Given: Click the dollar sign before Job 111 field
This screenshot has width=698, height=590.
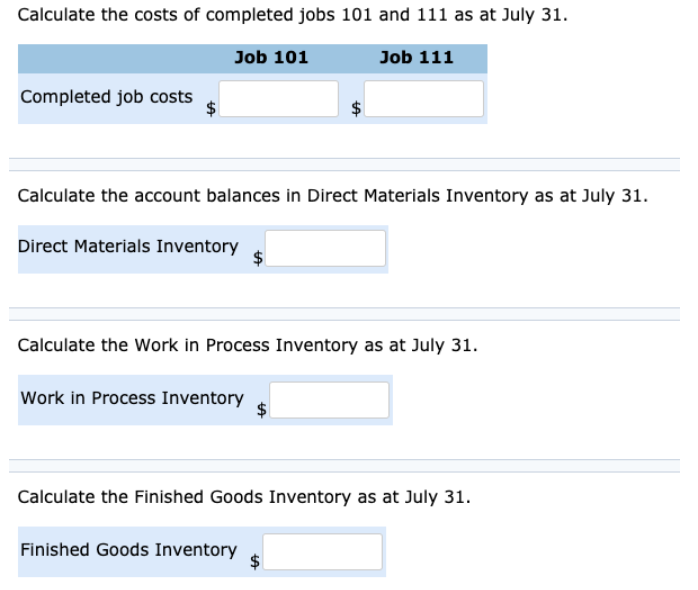Looking at the screenshot, I should pyautogui.click(x=356, y=108).
